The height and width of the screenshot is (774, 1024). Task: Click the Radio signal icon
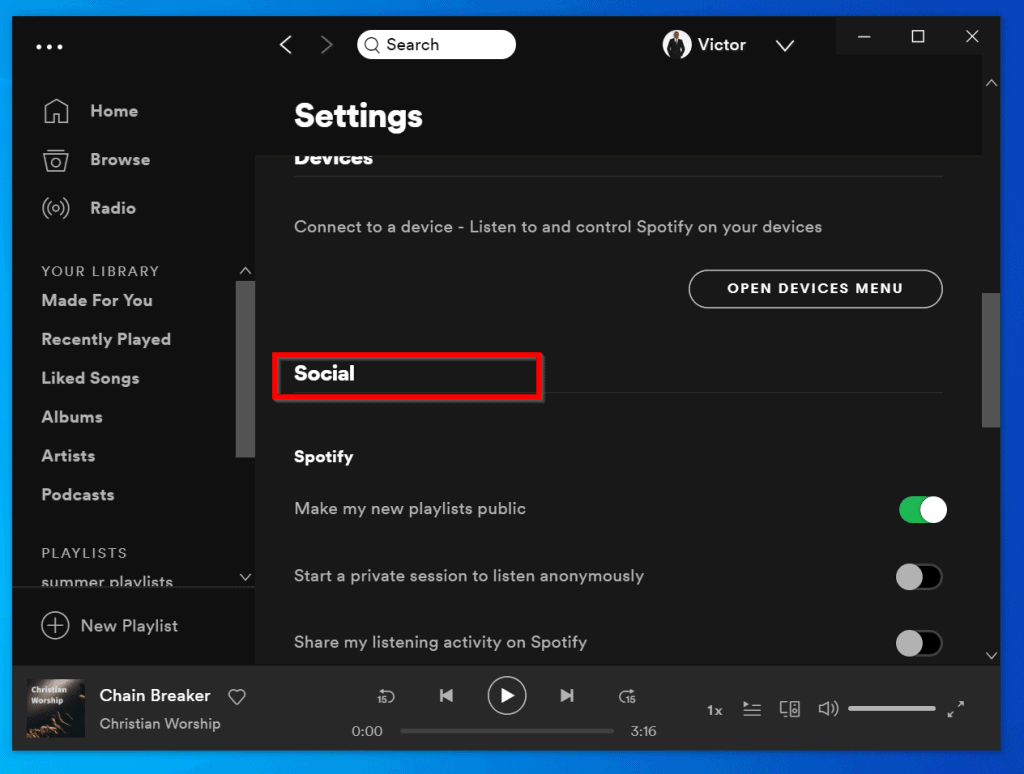tap(56, 208)
